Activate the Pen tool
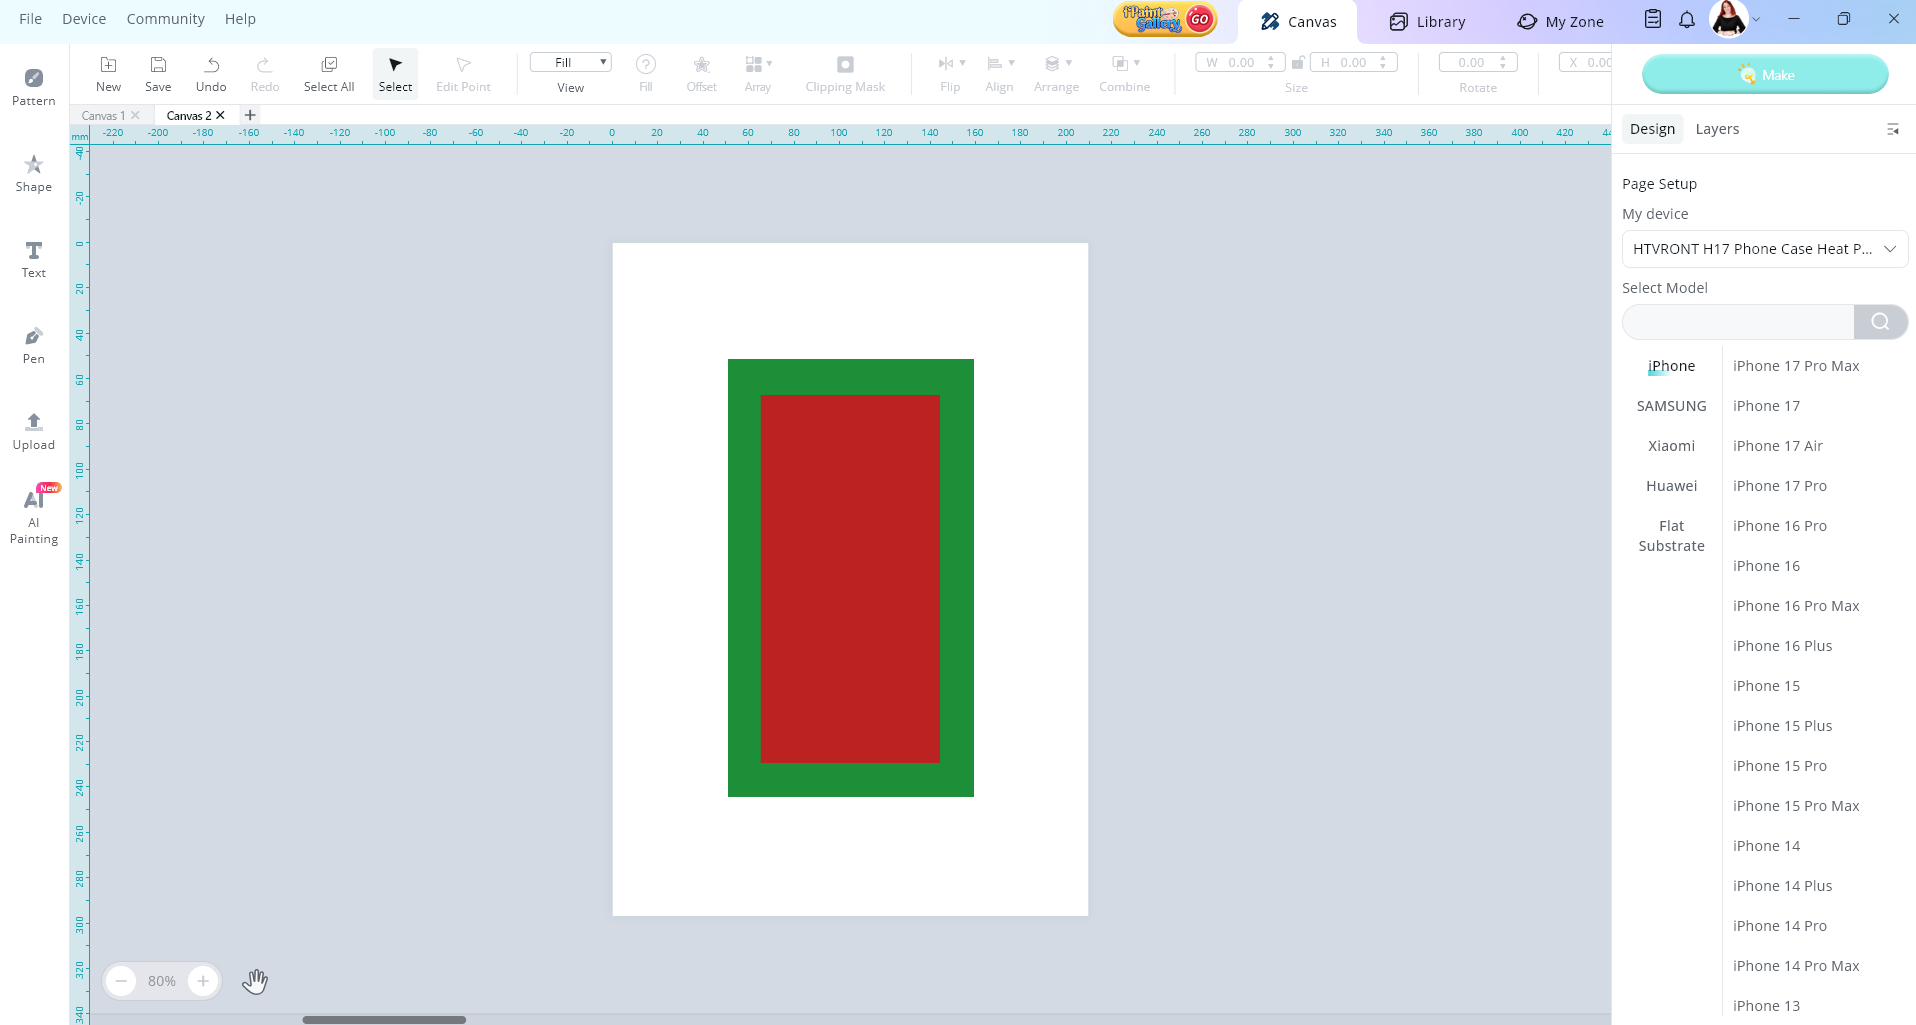 [x=33, y=344]
